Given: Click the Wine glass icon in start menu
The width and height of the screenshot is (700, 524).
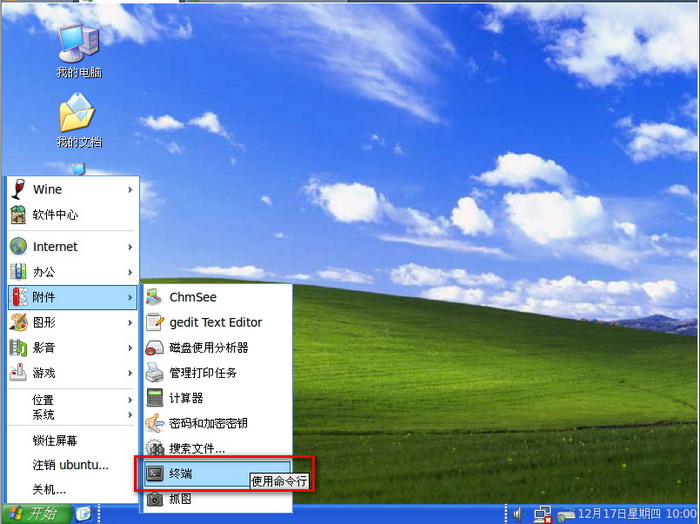Looking at the screenshot, I should [x=18, y=189].
